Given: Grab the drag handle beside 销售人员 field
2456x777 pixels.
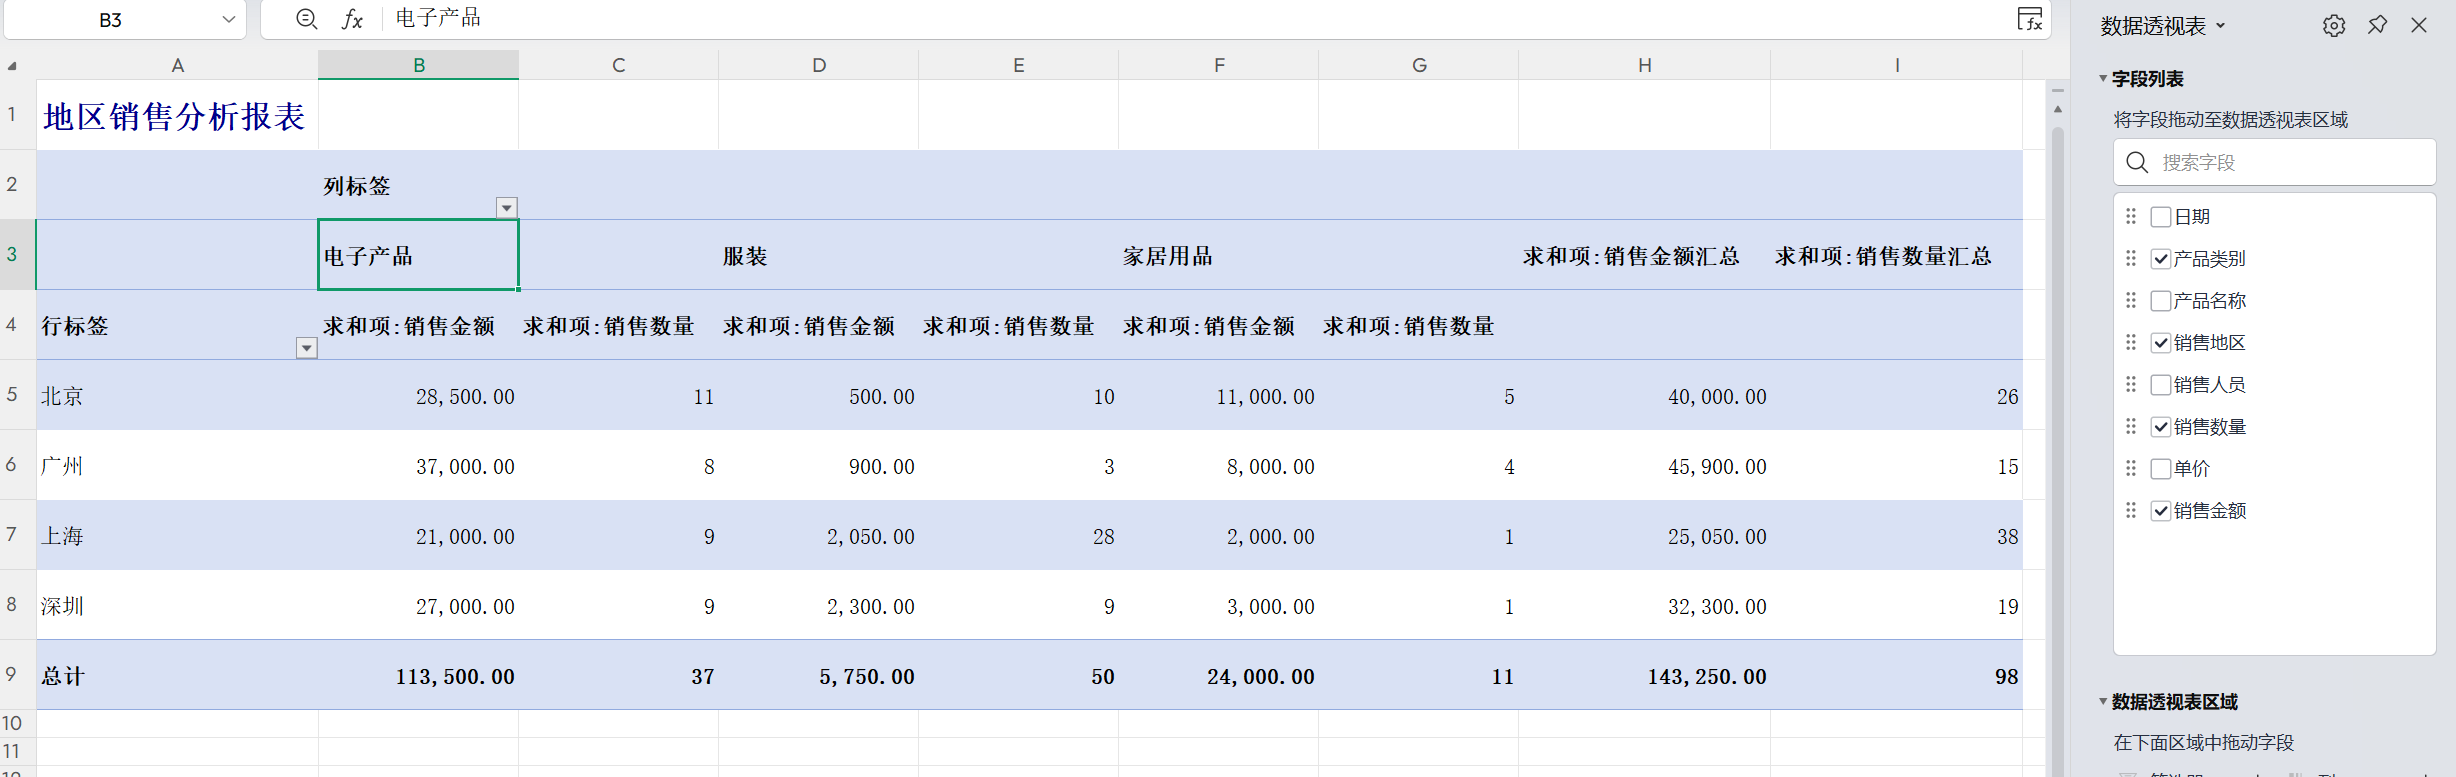Looking at the screenshot, I should coord(2131,384).
